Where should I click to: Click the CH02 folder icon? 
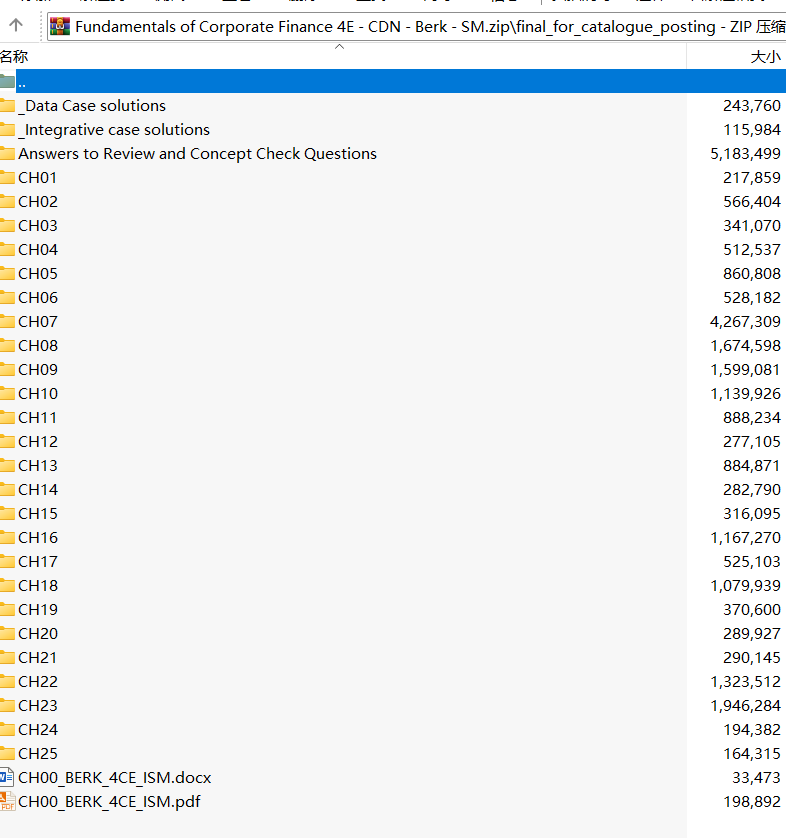pos(7,201)
